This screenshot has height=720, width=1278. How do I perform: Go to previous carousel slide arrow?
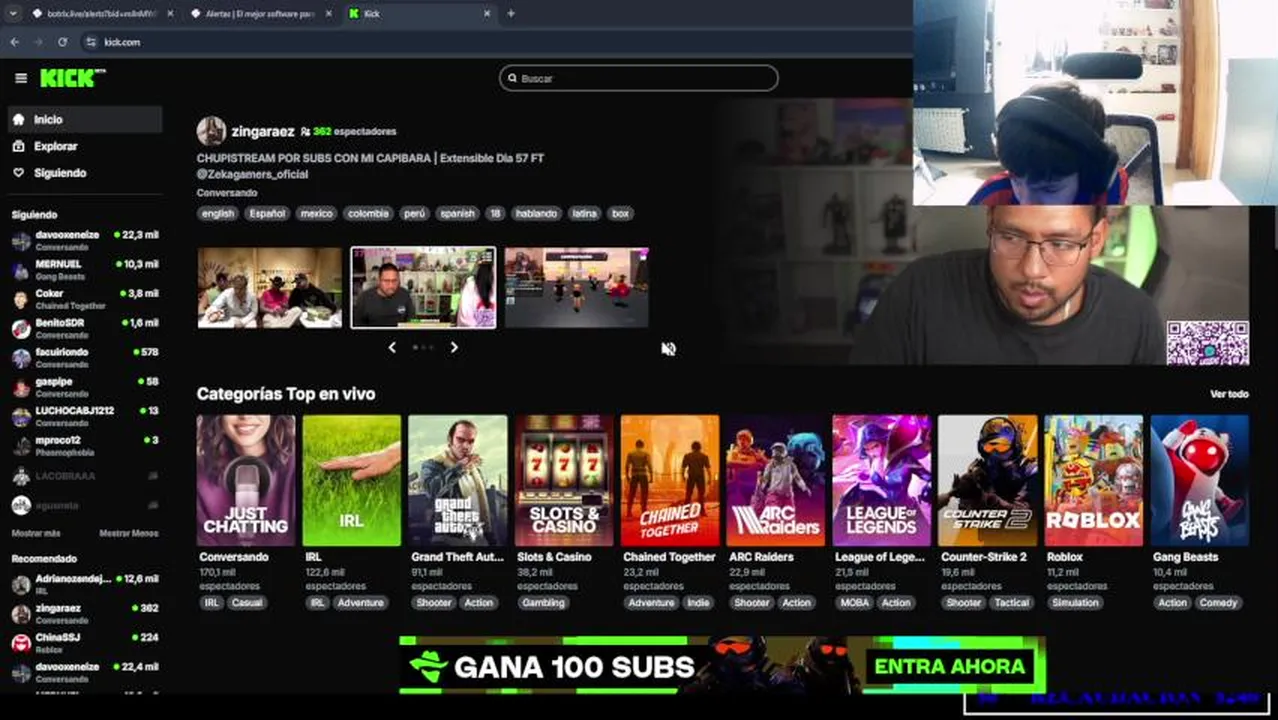click(392, 347)
